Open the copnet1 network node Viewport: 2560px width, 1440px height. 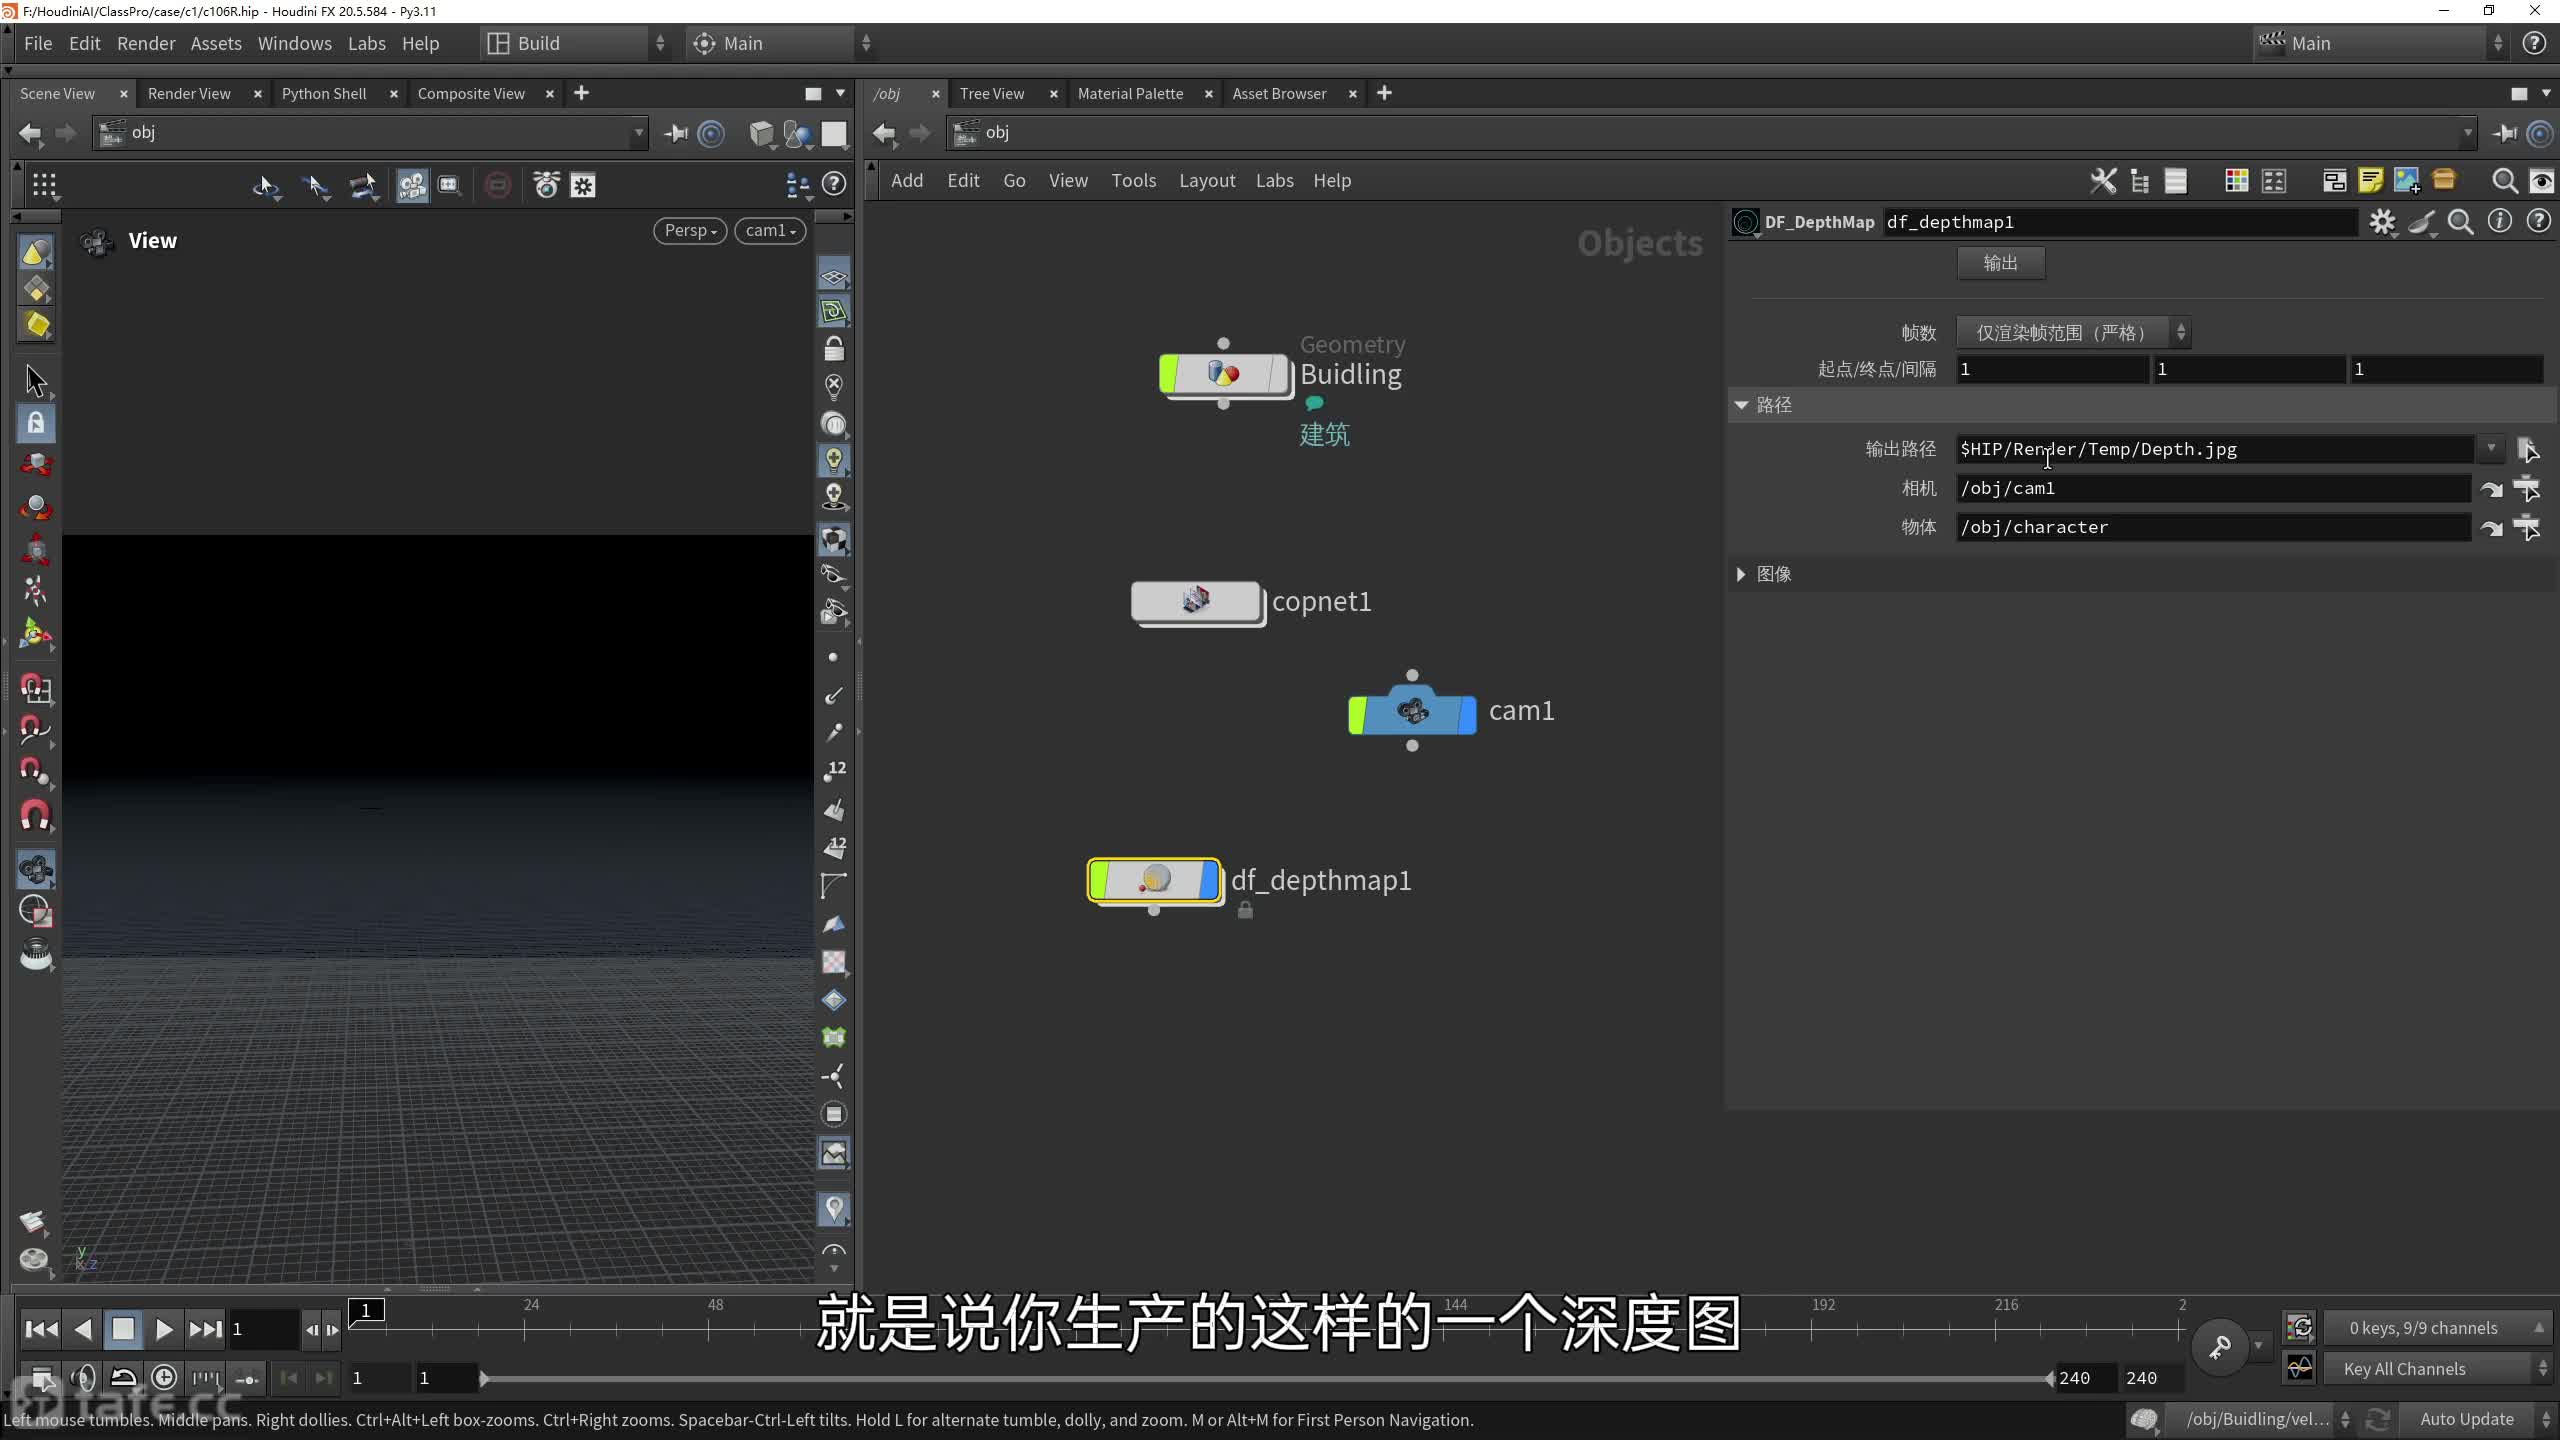click(x=1196, y=601)
